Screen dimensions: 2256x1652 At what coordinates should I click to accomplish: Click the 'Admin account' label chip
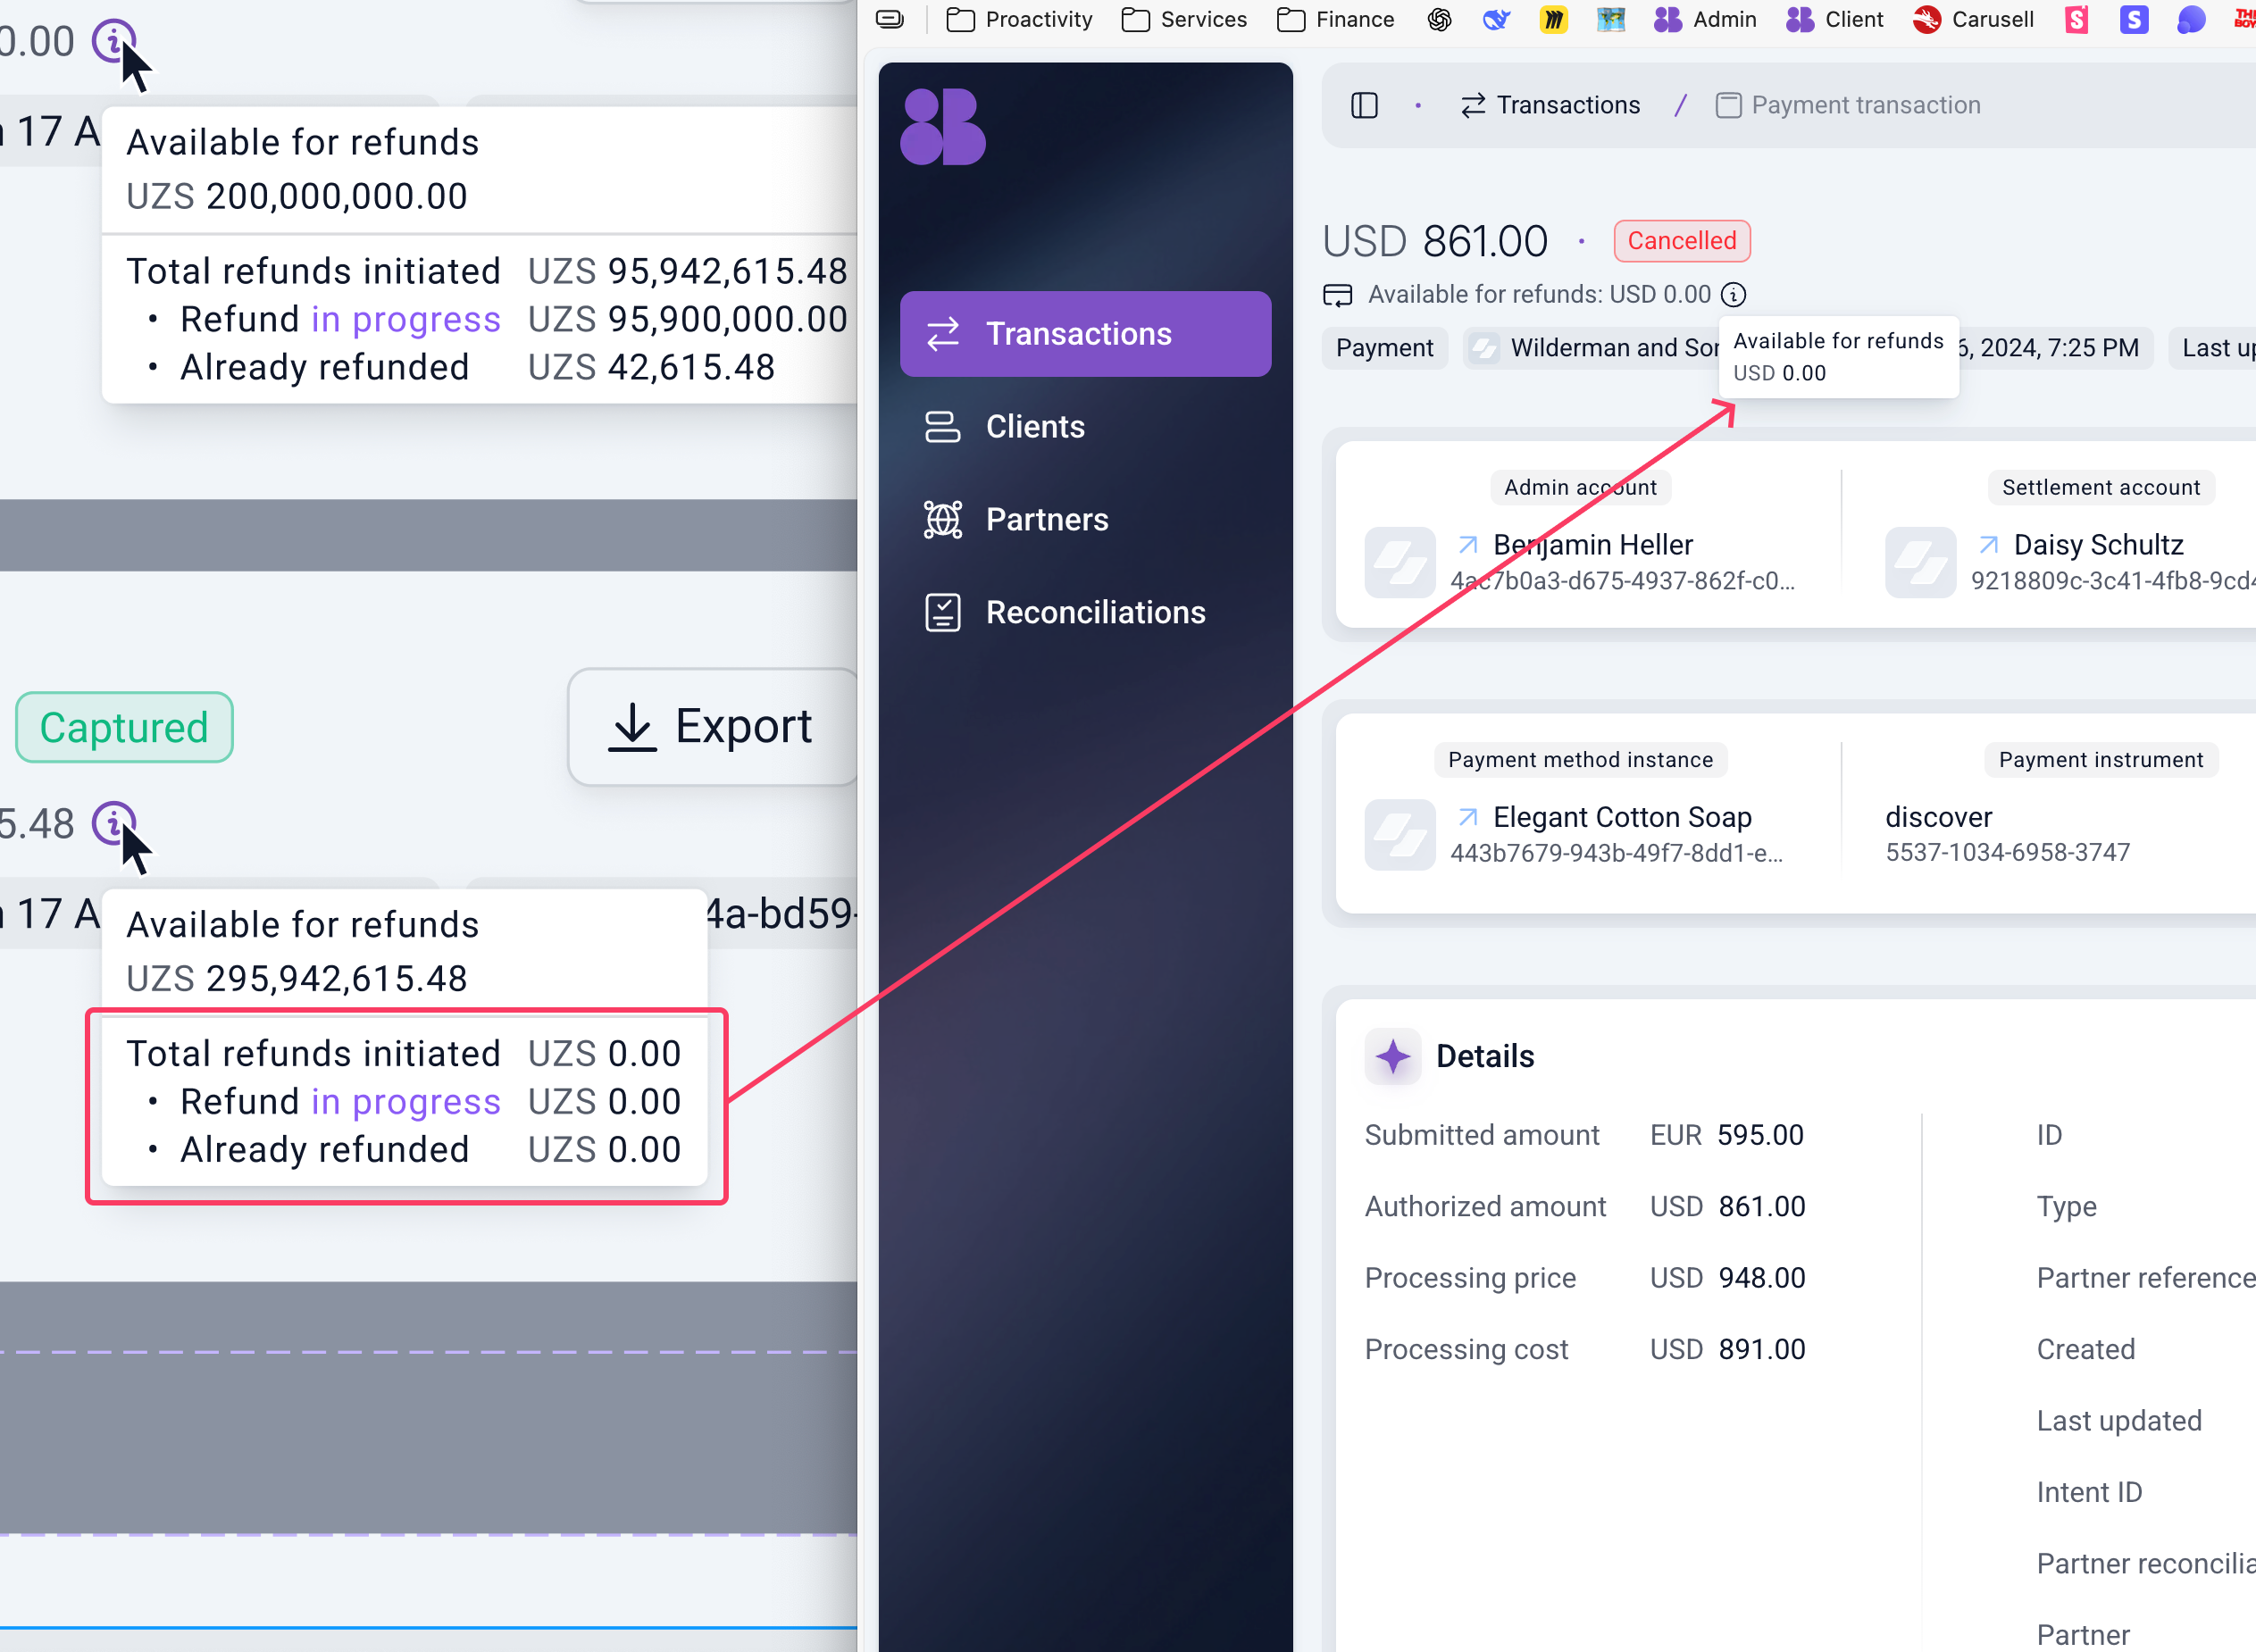click(x=1580, y=487)
